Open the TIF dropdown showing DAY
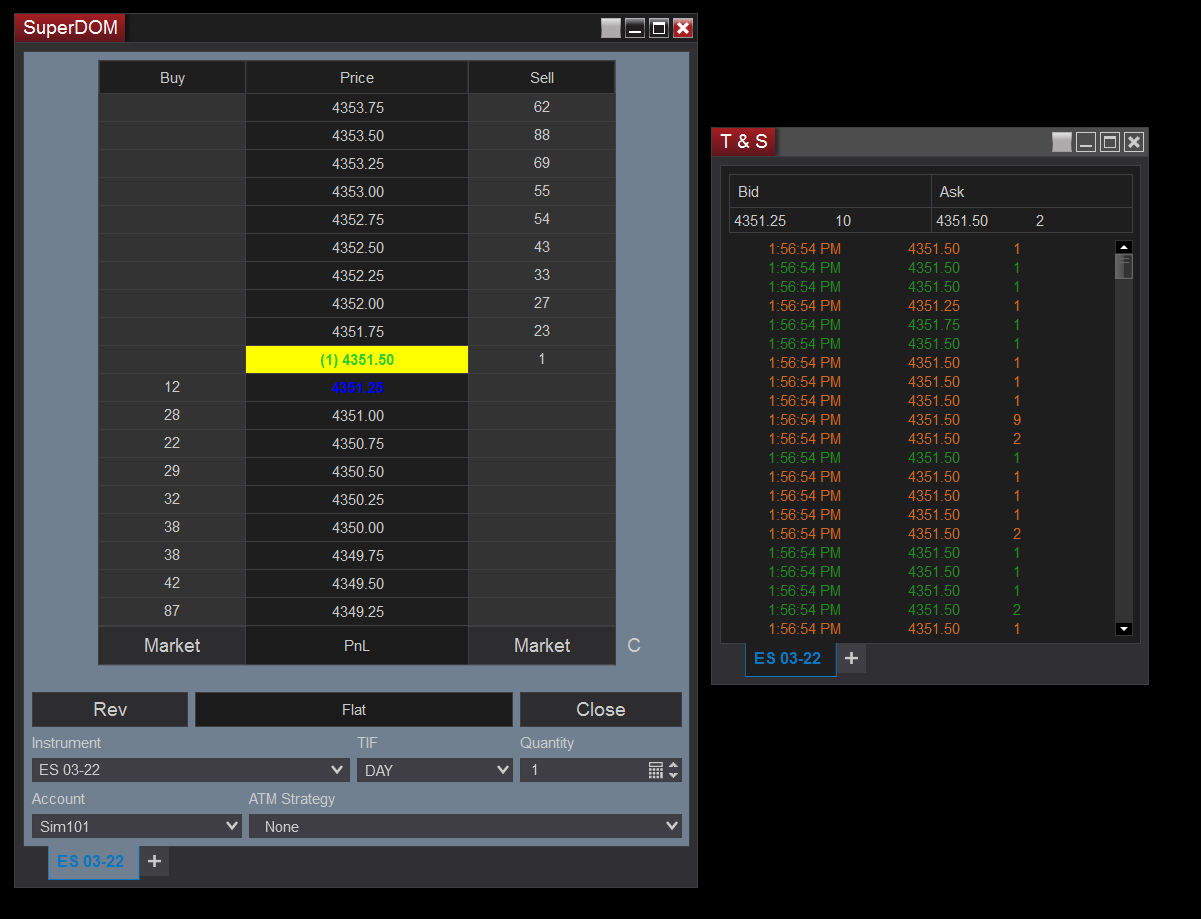Viewport: 1201px width, 919px height. coord(435,770)
